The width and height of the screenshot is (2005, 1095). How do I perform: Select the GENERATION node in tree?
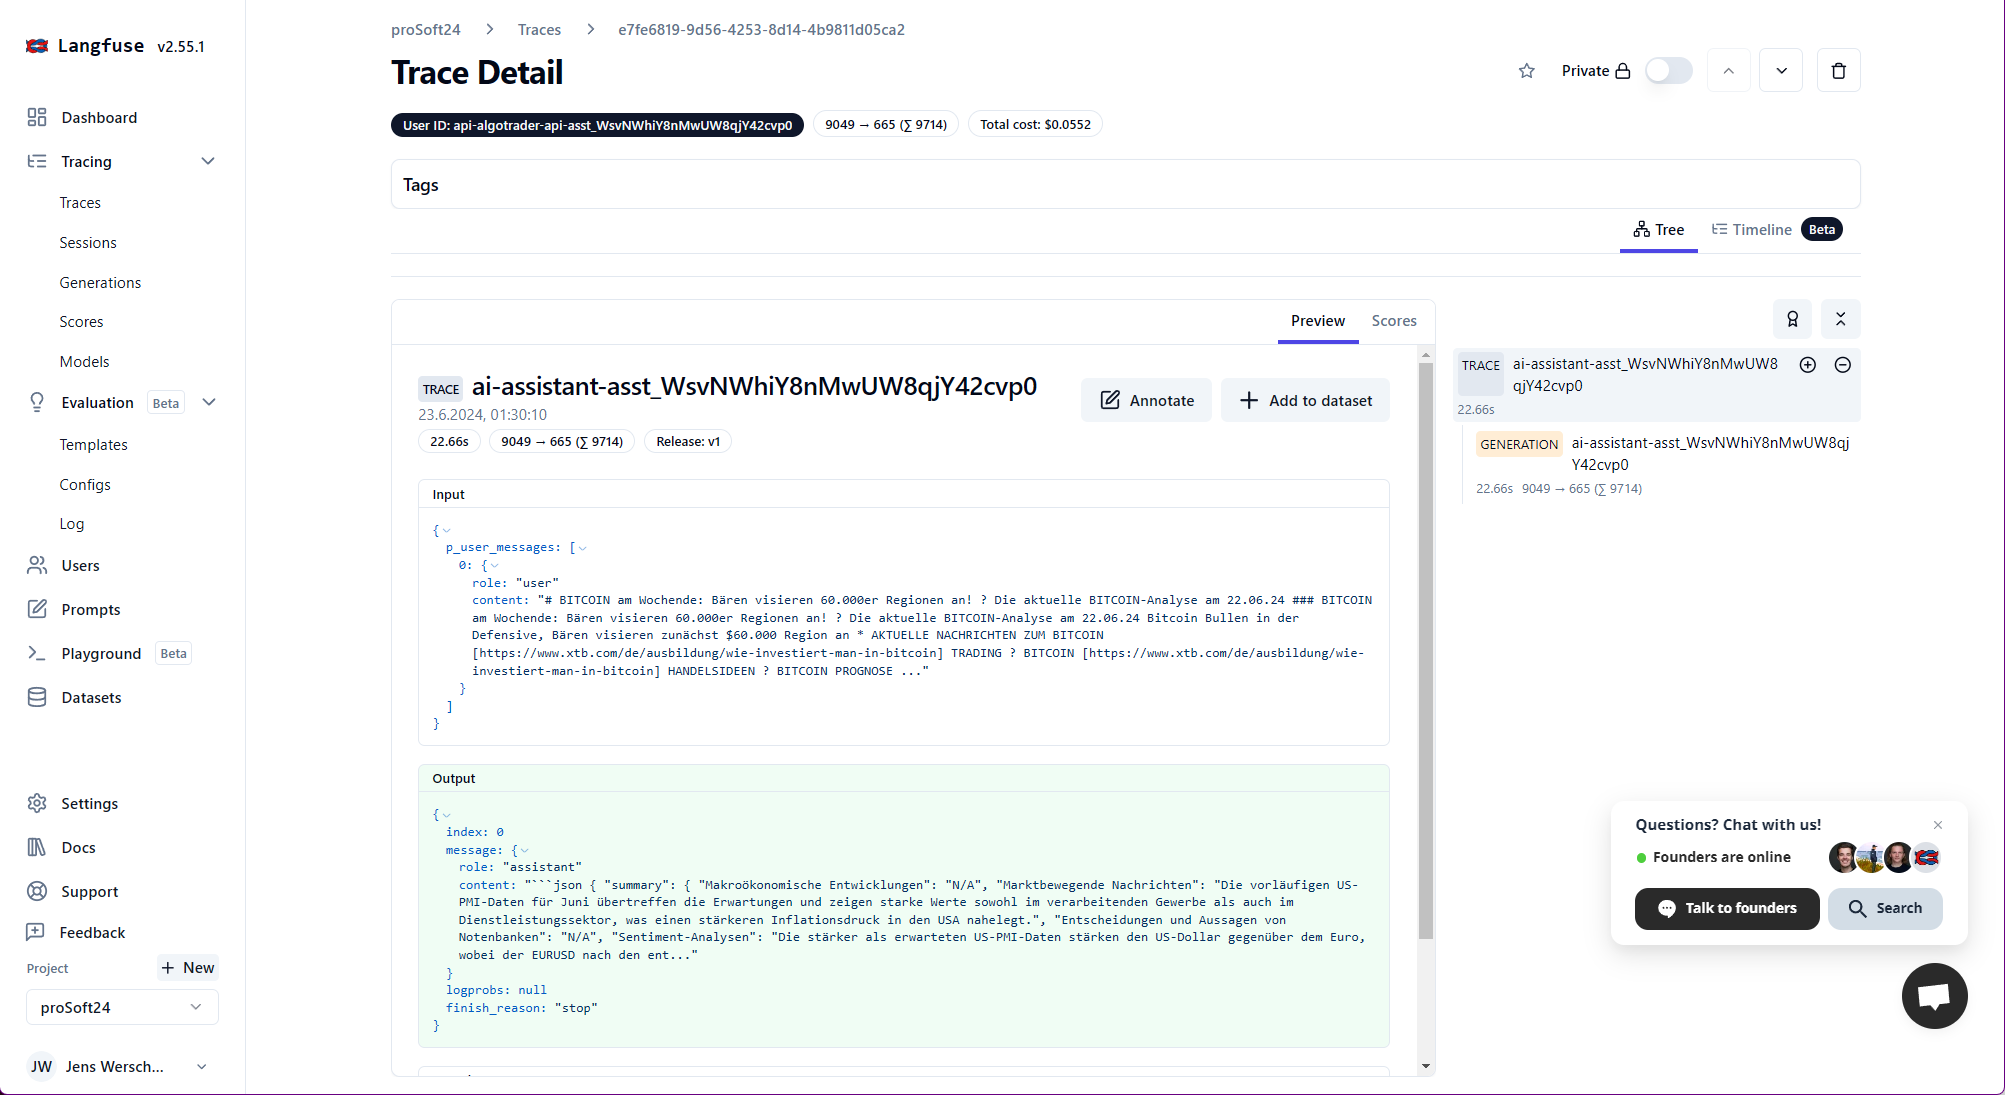tap(1662, 465)
